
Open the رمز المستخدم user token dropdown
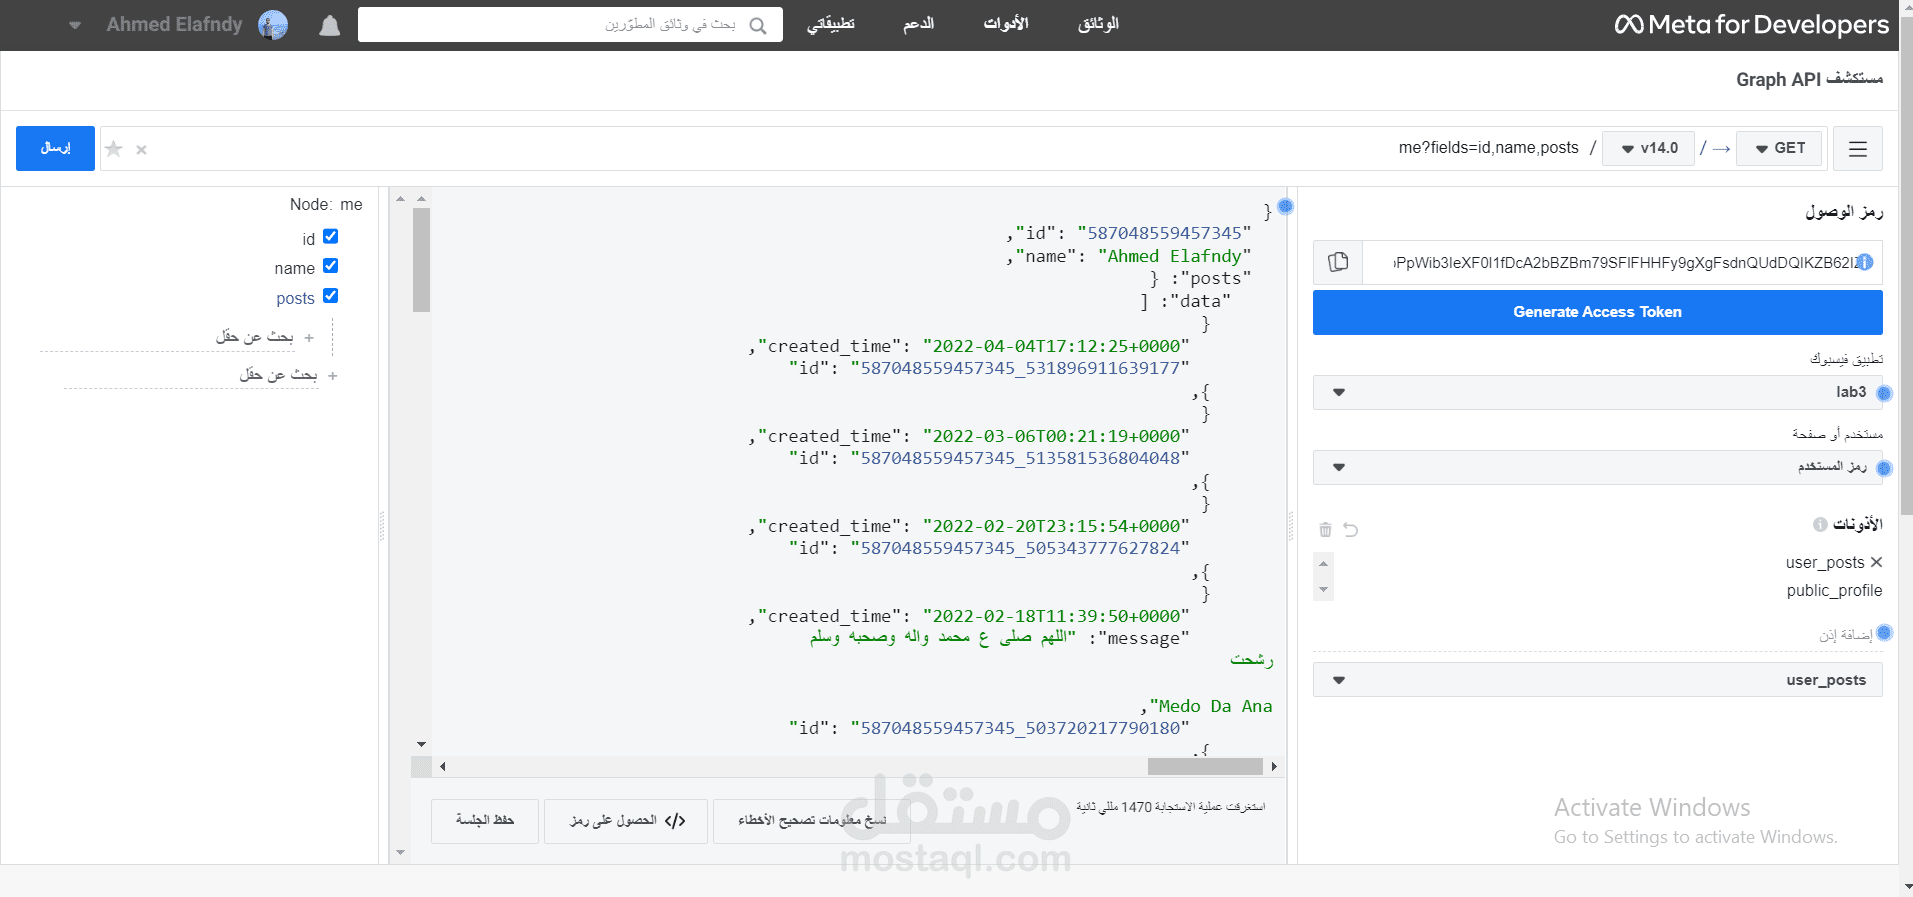pos(1598,467)
